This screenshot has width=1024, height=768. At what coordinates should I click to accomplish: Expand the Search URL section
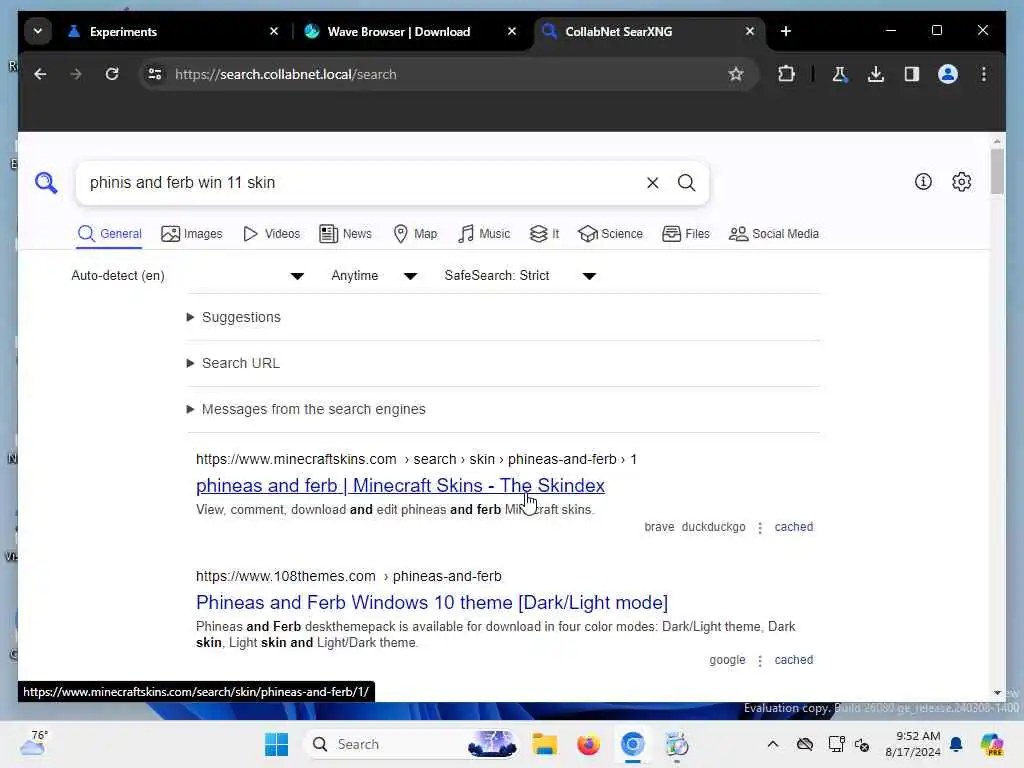[x=233, y=363]
